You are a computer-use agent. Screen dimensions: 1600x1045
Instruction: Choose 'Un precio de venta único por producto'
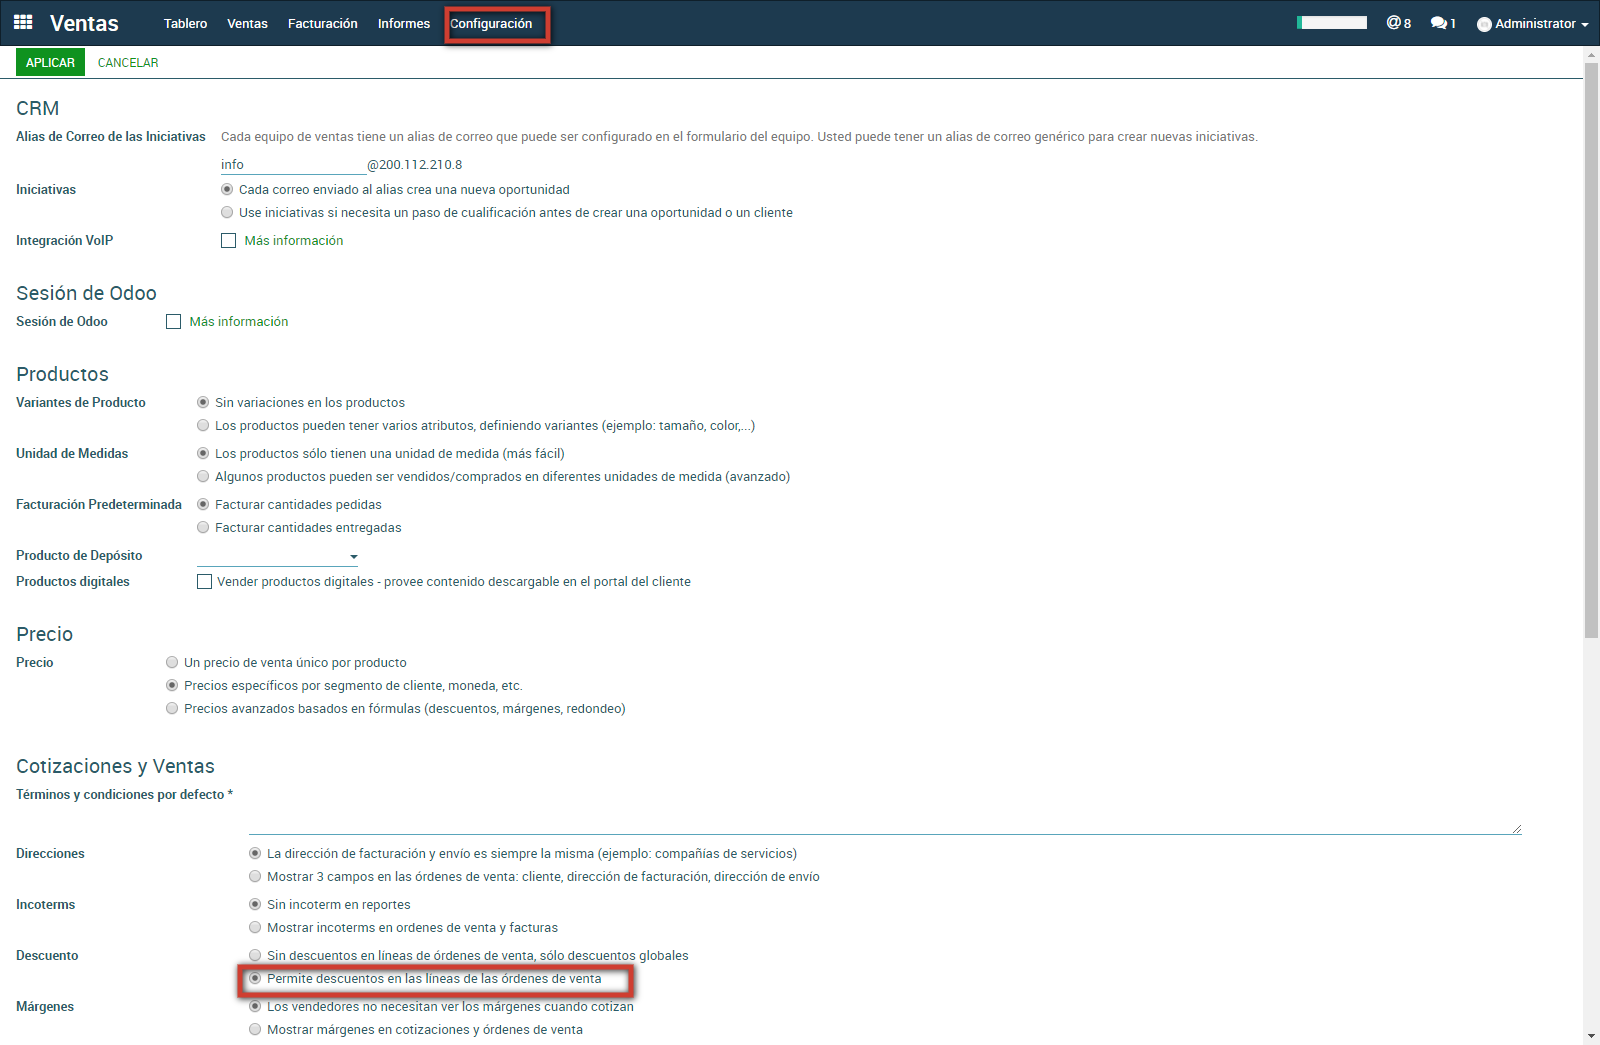172,663
